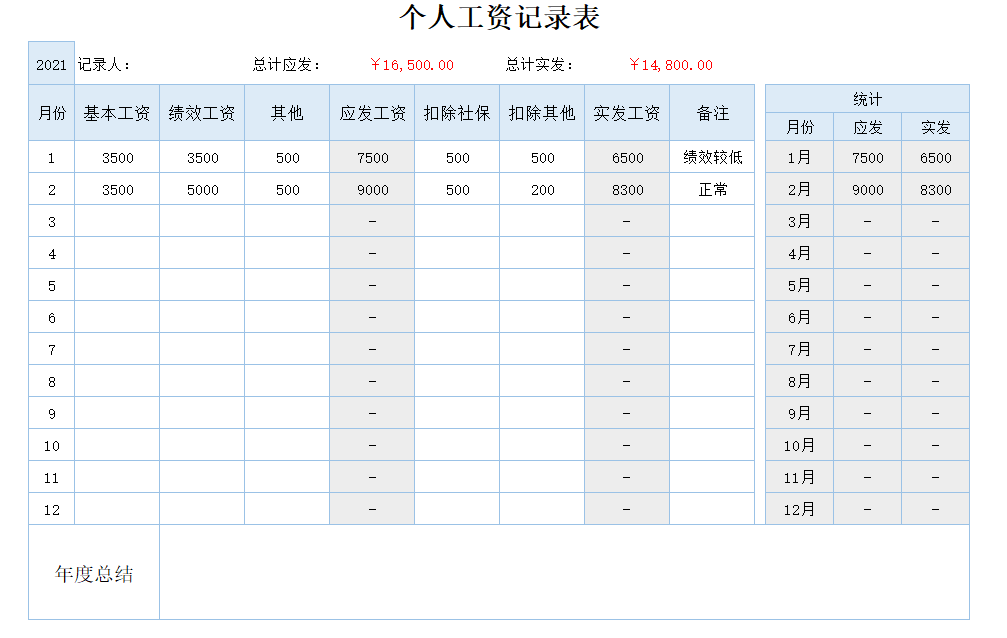Click the 扣除其他 column header

pos(542,113)
